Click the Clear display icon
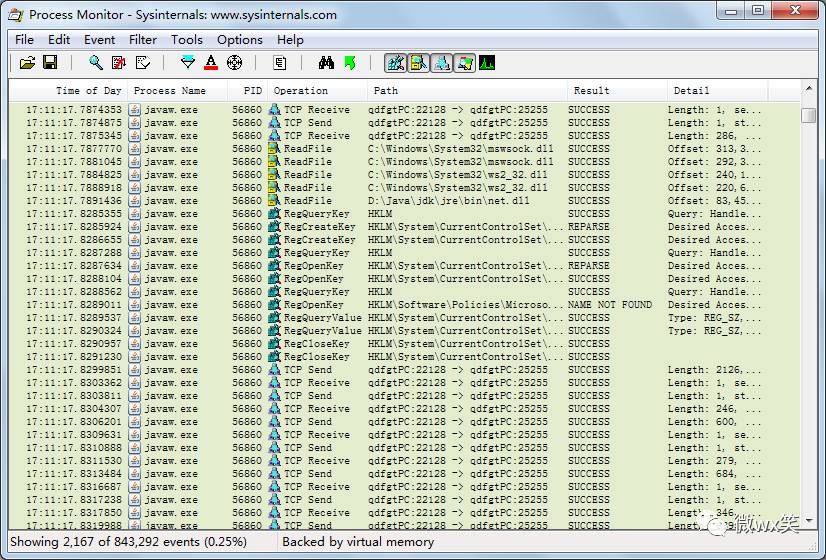The height and width of the screenshot is (560, 826). tap(143, 63)
